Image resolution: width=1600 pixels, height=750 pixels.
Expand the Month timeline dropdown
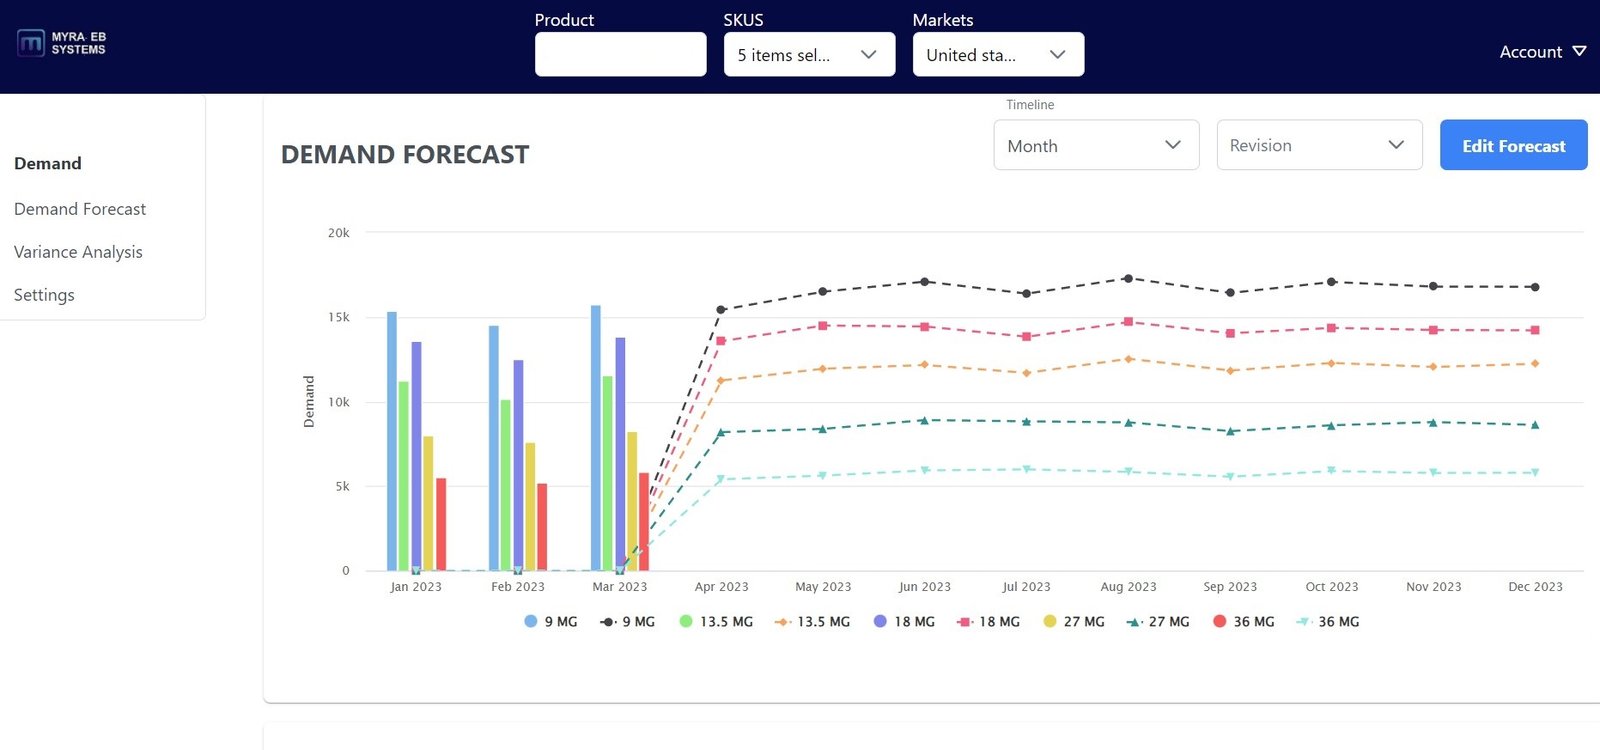[1096, 145]
